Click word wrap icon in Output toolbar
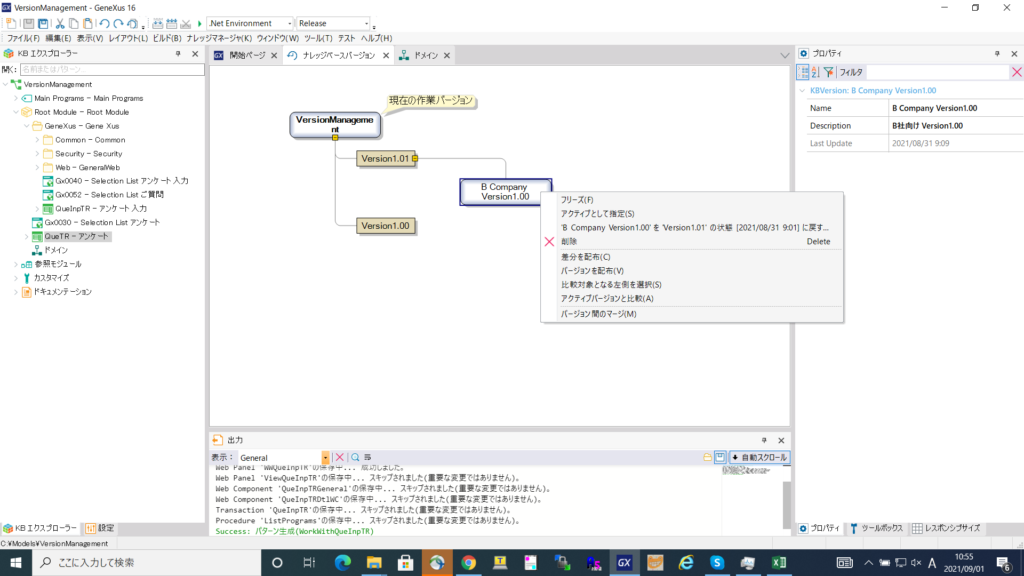The height and width of the screenshot is (576, 1024). click(x=368, y=457)
